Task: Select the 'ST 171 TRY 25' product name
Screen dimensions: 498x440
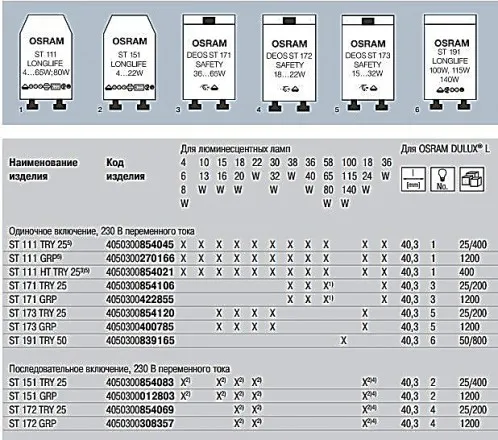Action: click(x=38, y=286)
